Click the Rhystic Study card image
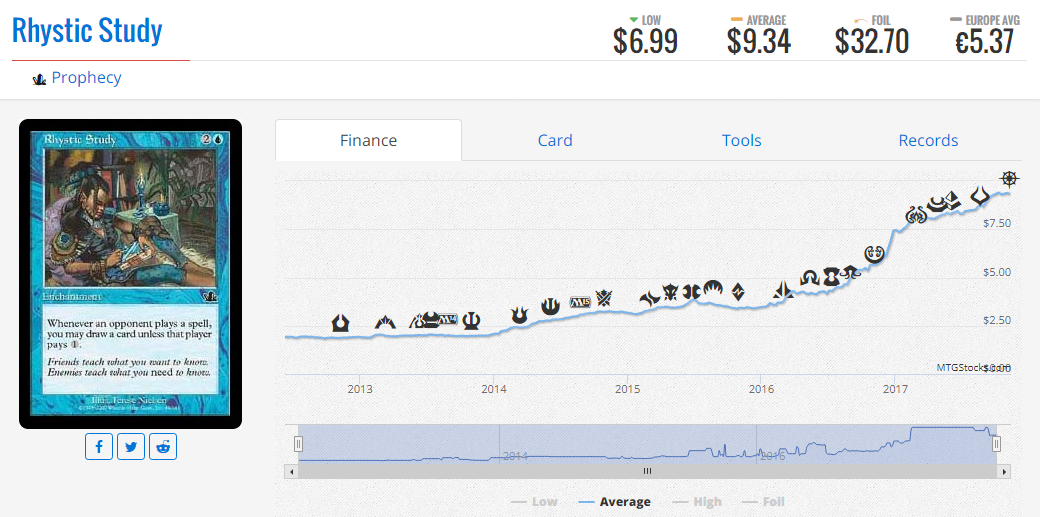 pos(130,274)
